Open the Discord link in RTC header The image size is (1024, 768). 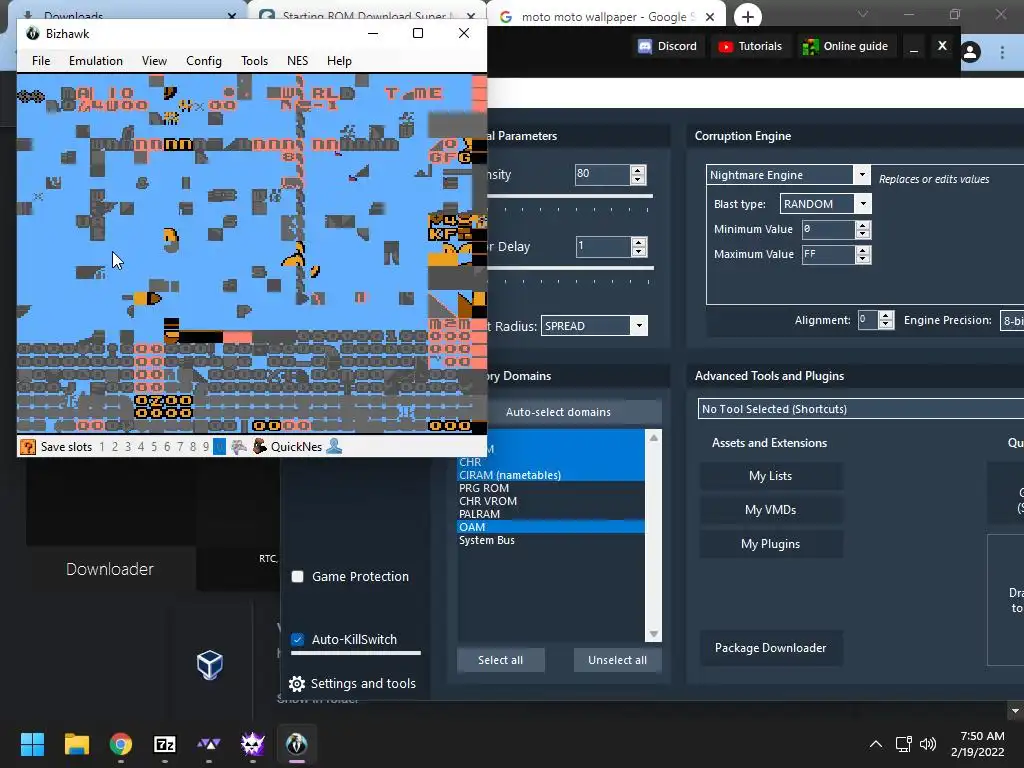[668, 46]
